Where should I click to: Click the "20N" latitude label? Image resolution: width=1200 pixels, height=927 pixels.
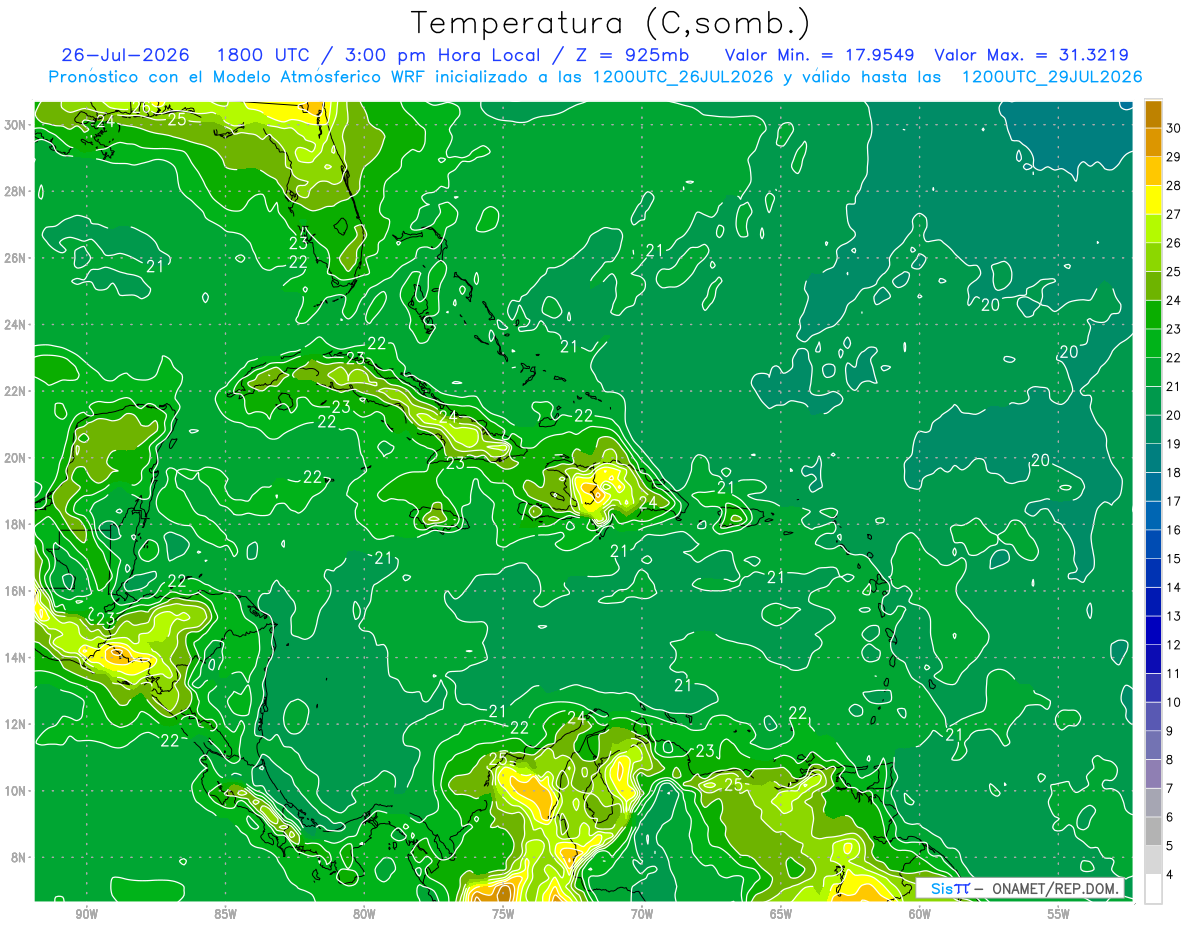click(17, 457)
